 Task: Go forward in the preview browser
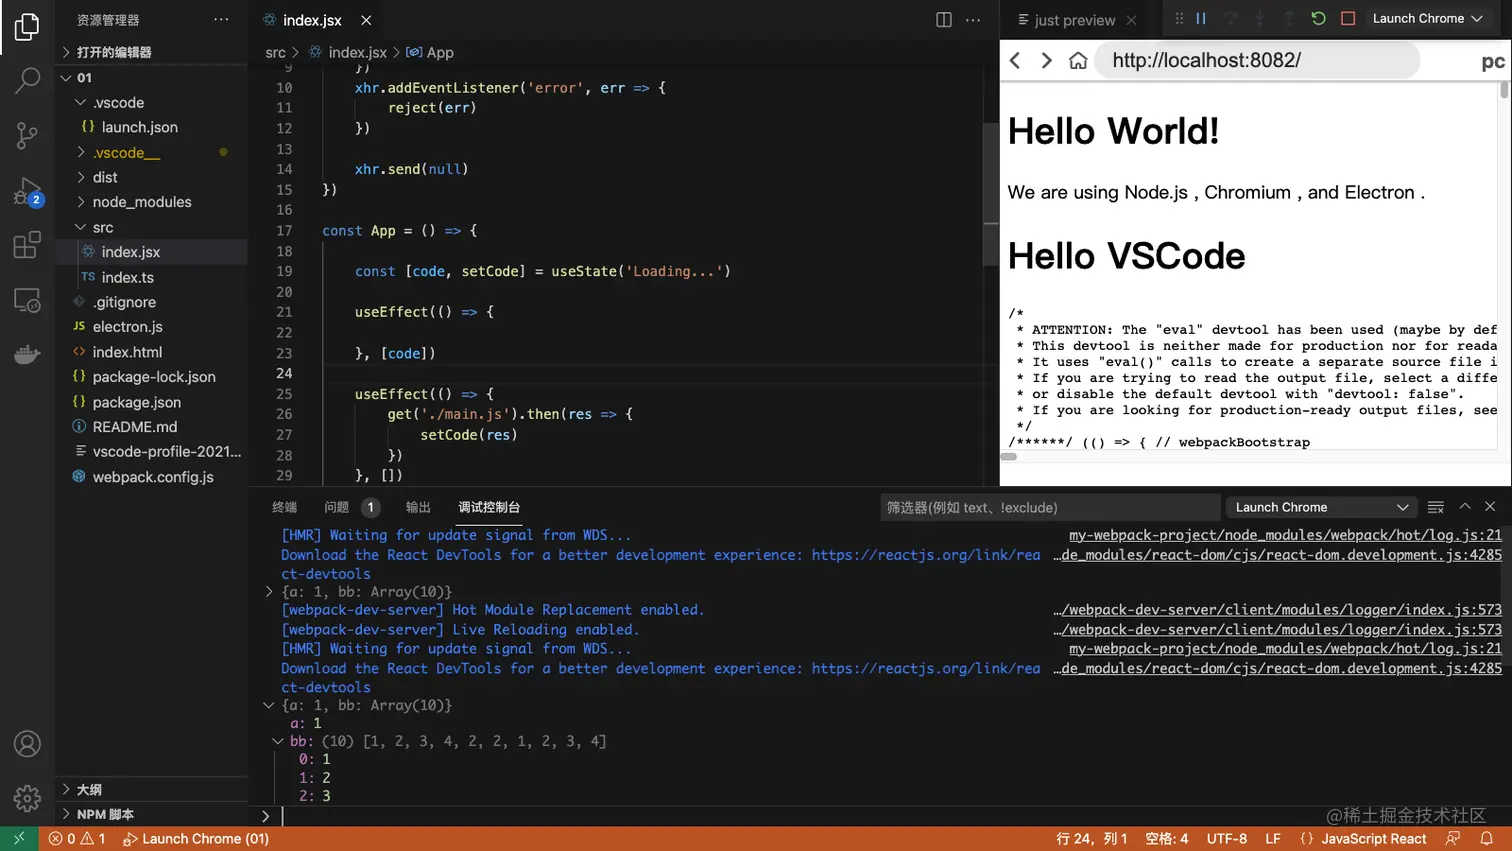(1046, 61)
